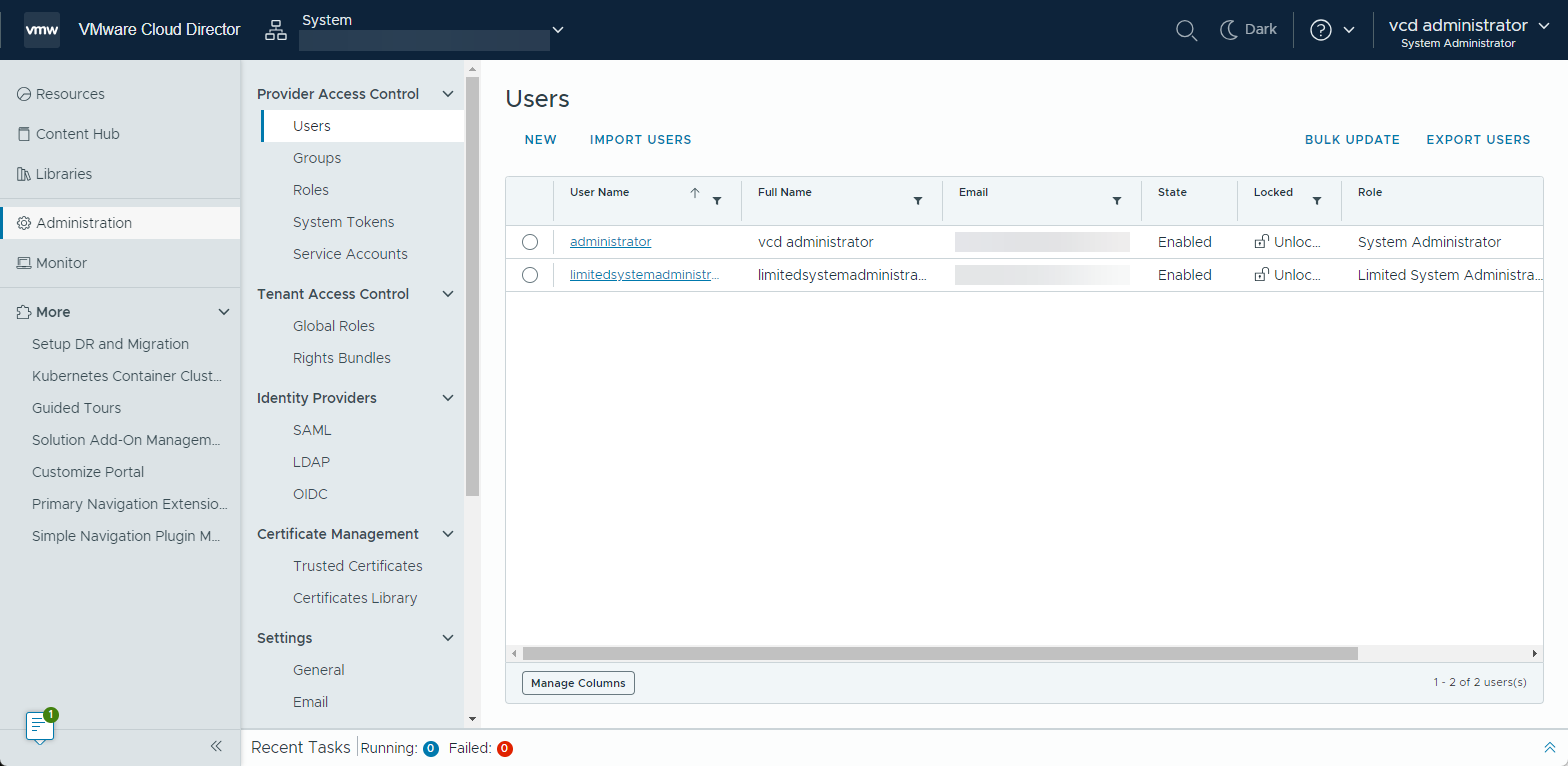1568x766 pixels.
Task: Open General settings
Action: click(x=319, y=670)
